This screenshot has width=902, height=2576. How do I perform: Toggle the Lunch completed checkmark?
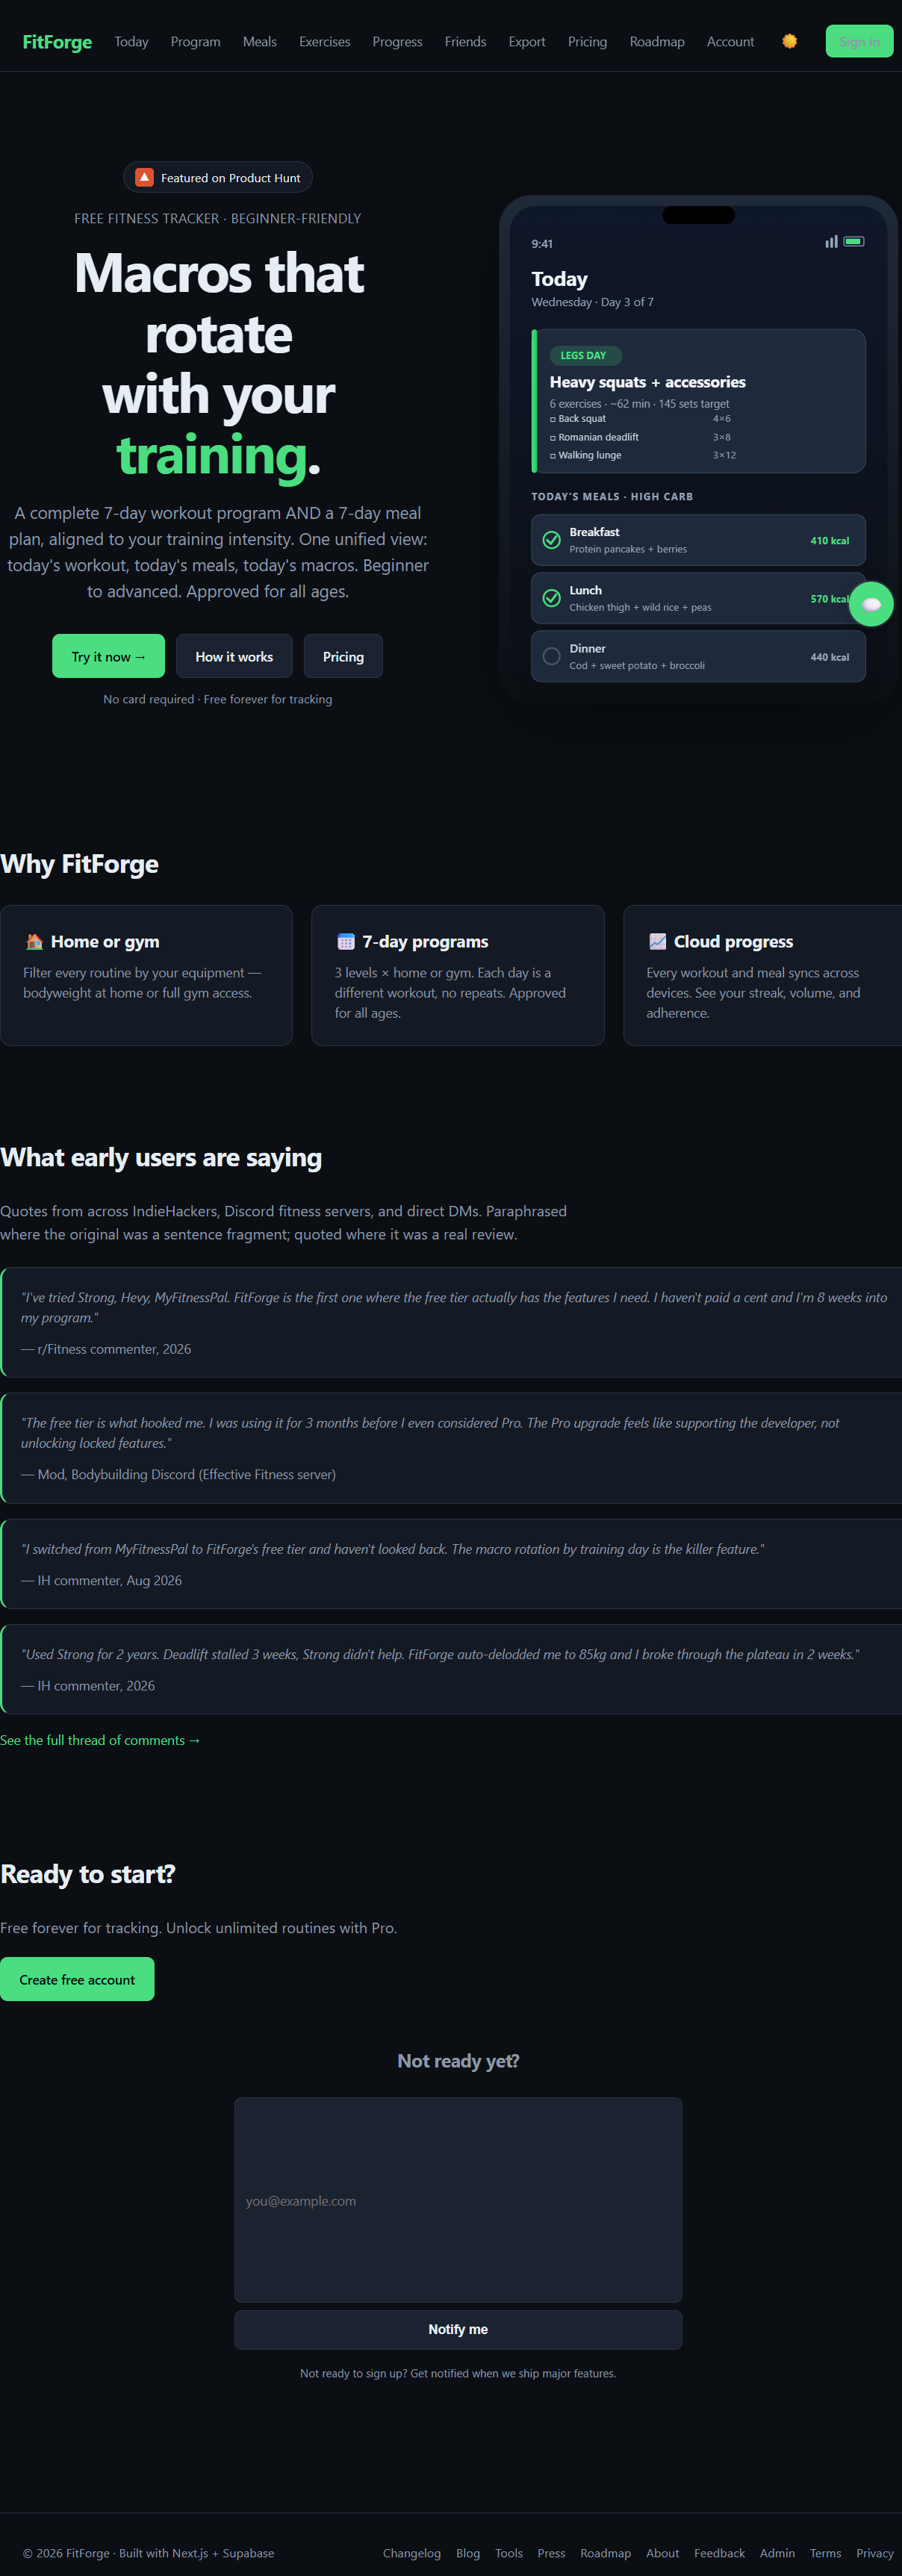pos(551,598)
